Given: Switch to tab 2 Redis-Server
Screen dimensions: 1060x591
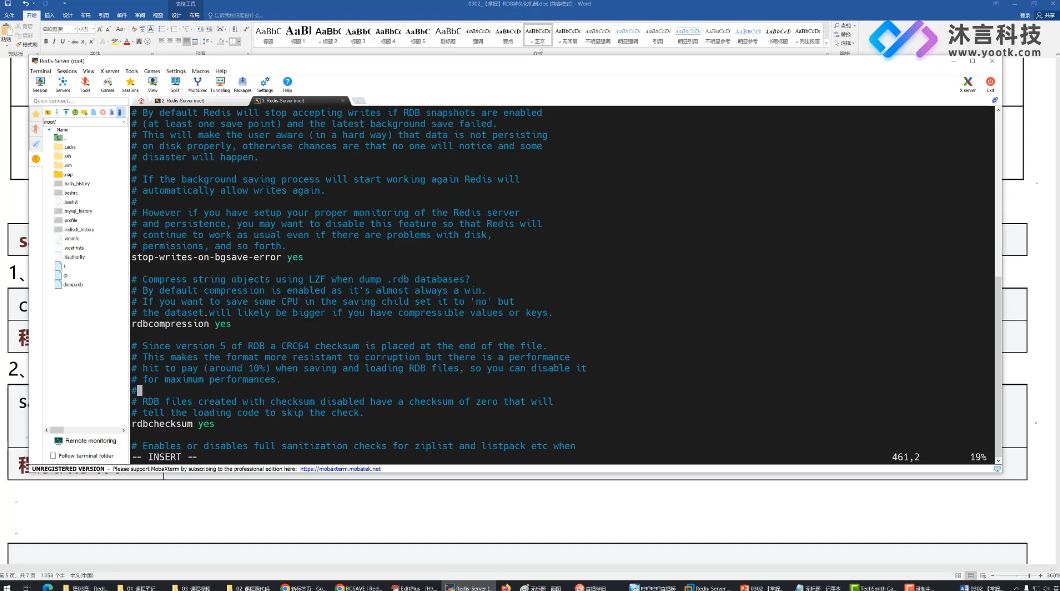Looking at the screenshot, I should 183,101.
